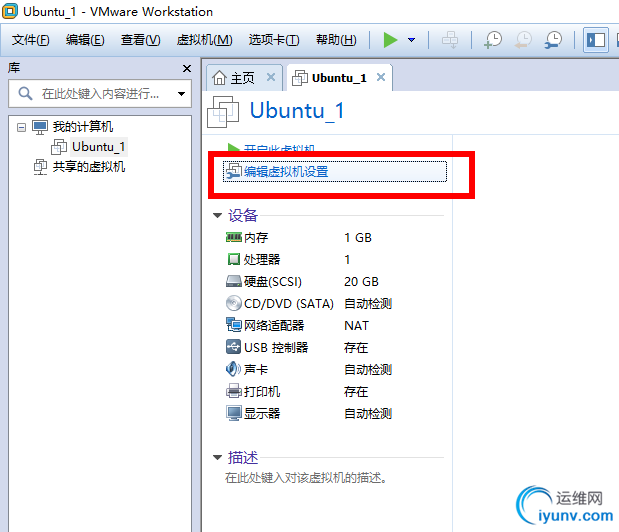Open the 文件(F) menu
619x532 pixels.
click(x=30, y=40)
